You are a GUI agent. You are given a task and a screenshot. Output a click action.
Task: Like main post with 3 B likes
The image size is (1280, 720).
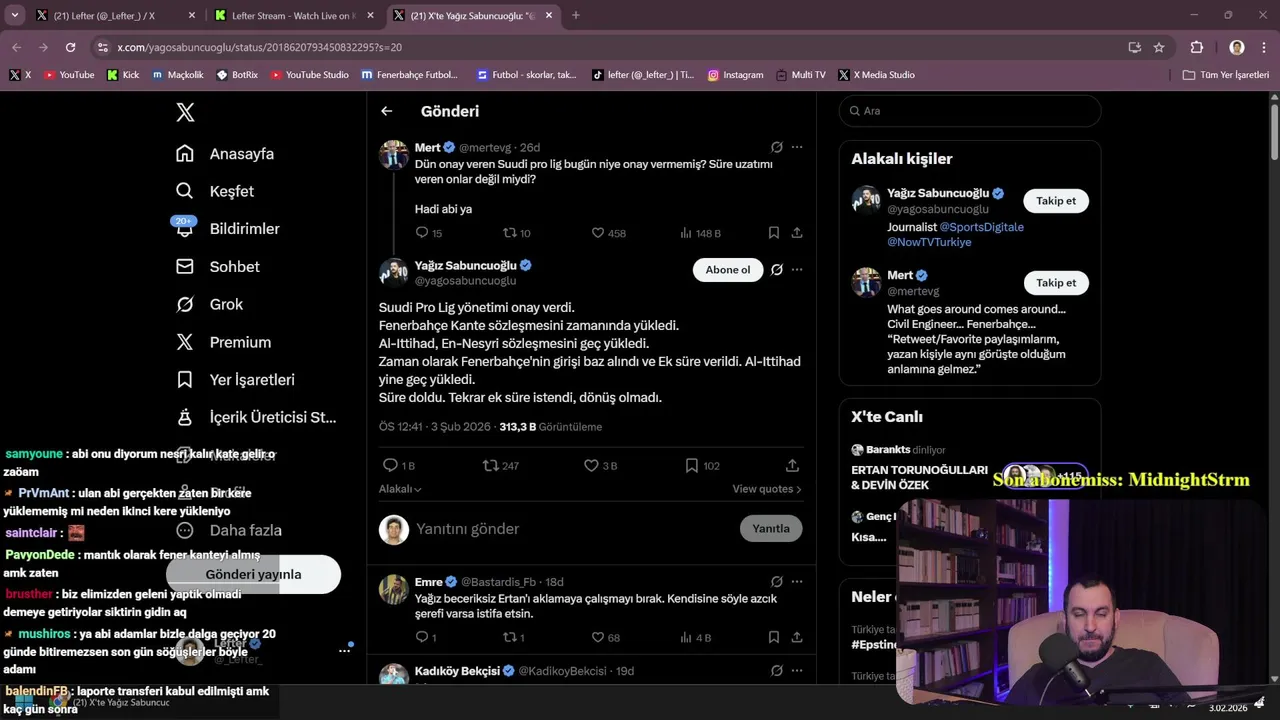pos(601,466)
